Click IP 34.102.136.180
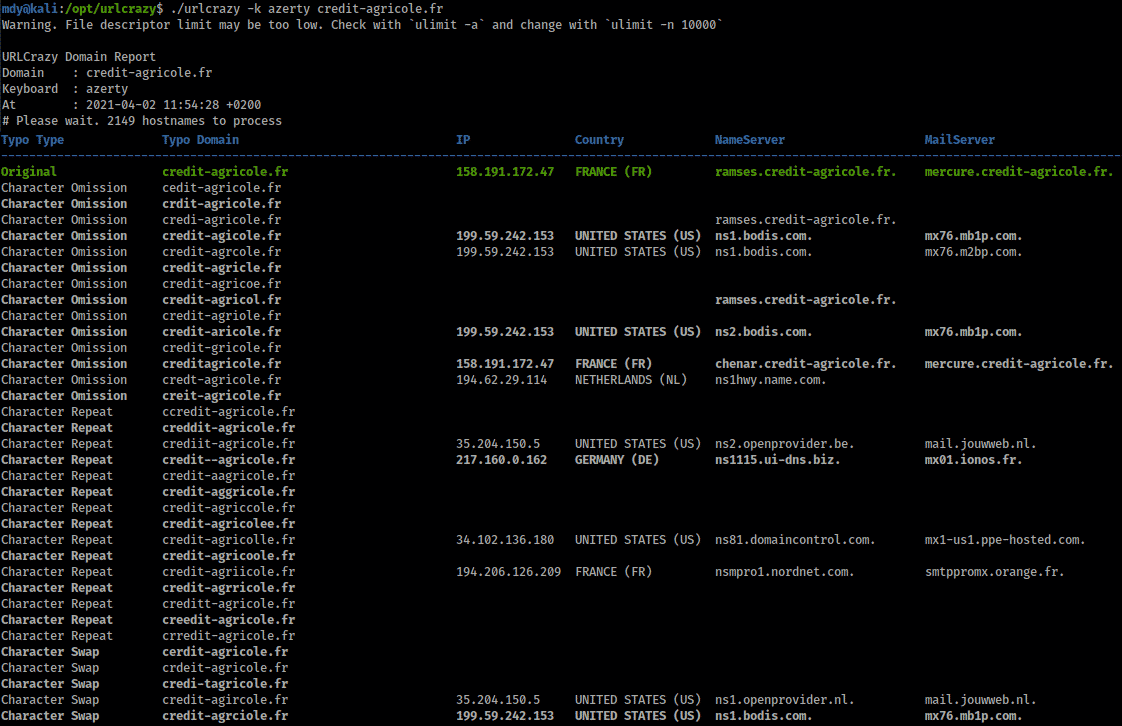The width and height of the screenshot is (1122, 726). [x=504, y=540]
